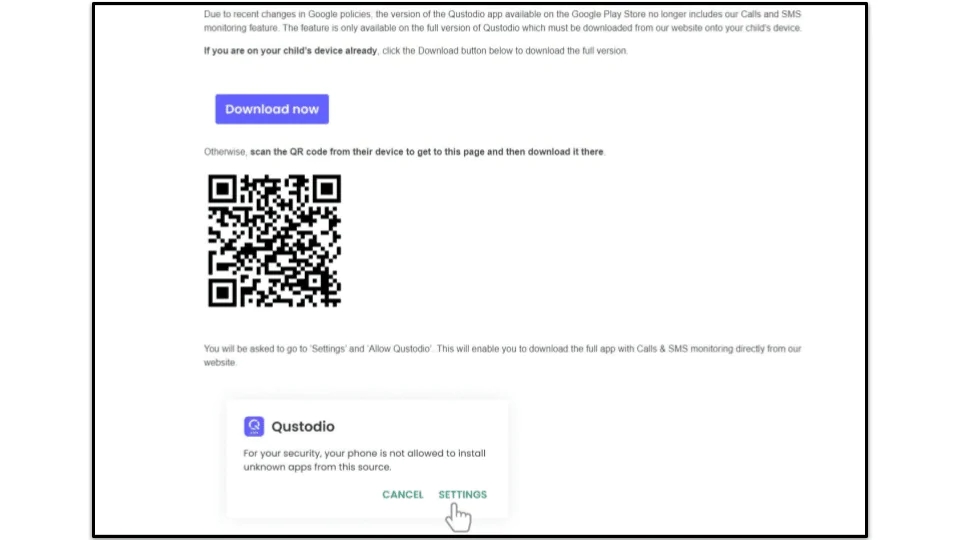The height and width of the screenshot is (540, 960).
Task: Tap SETTINGS in the Qustodio dialog
Action: pos(462,494)
